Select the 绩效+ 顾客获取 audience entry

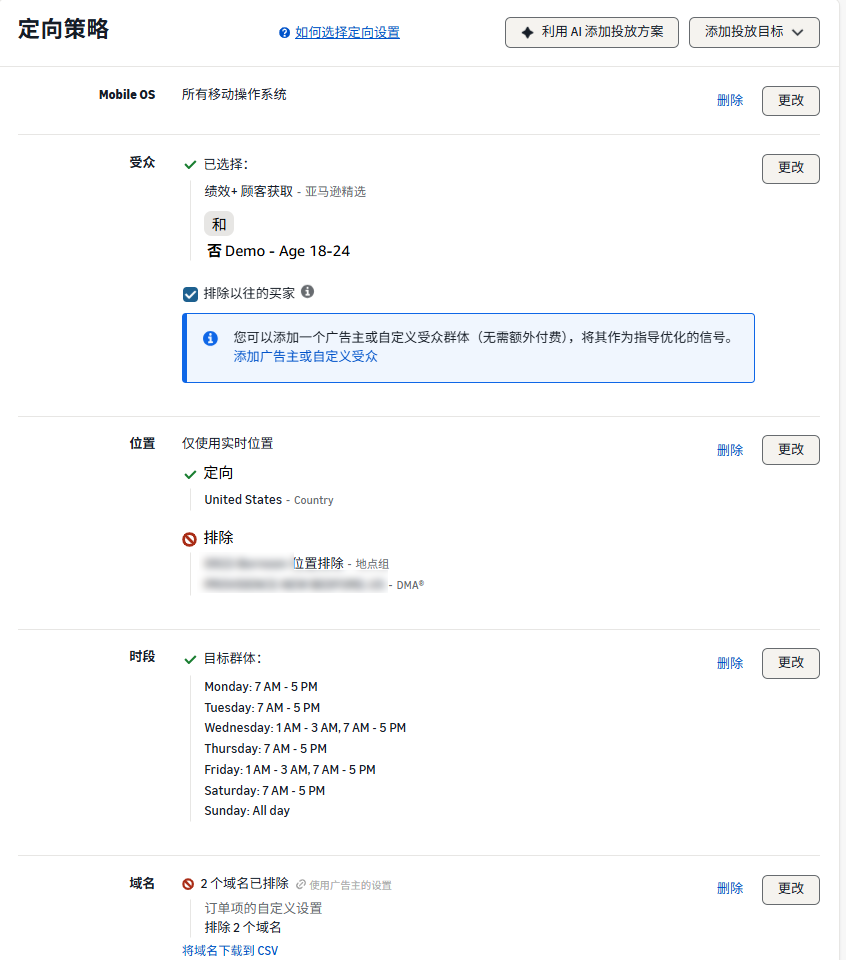(285, 192)
